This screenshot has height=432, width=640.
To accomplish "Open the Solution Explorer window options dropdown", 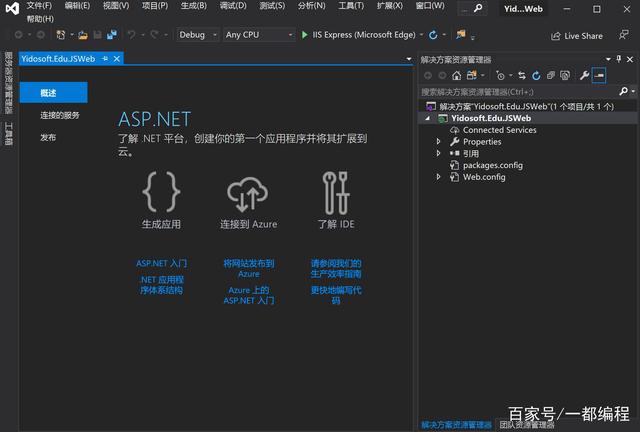I will [608, 59].
